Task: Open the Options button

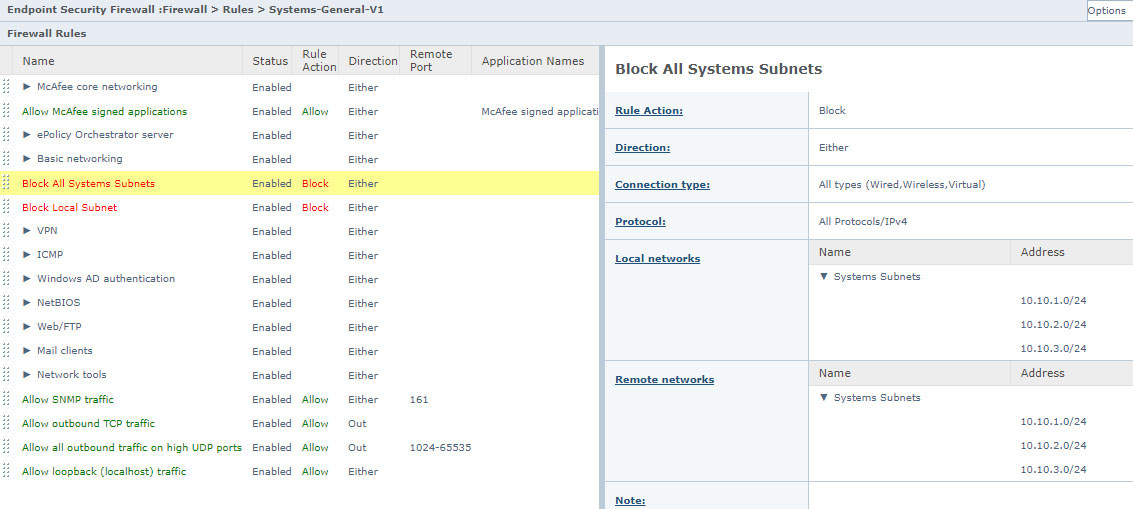Action: coord(1109,10)
